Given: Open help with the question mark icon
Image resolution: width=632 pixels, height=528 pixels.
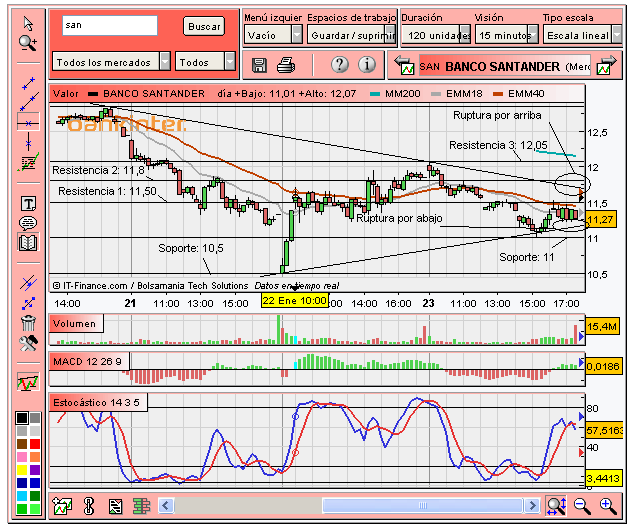Looking at the screenshot, I should (340, 64).
